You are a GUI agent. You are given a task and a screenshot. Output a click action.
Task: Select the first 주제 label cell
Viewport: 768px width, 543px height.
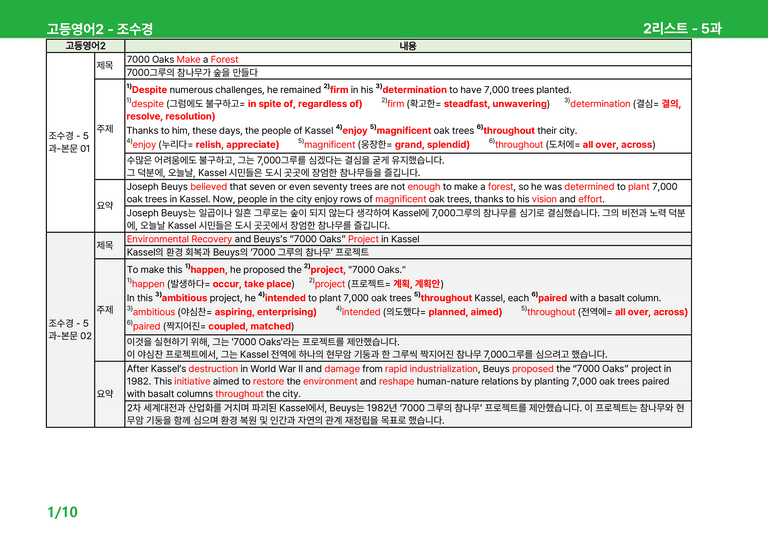click(x=109, y=129)
